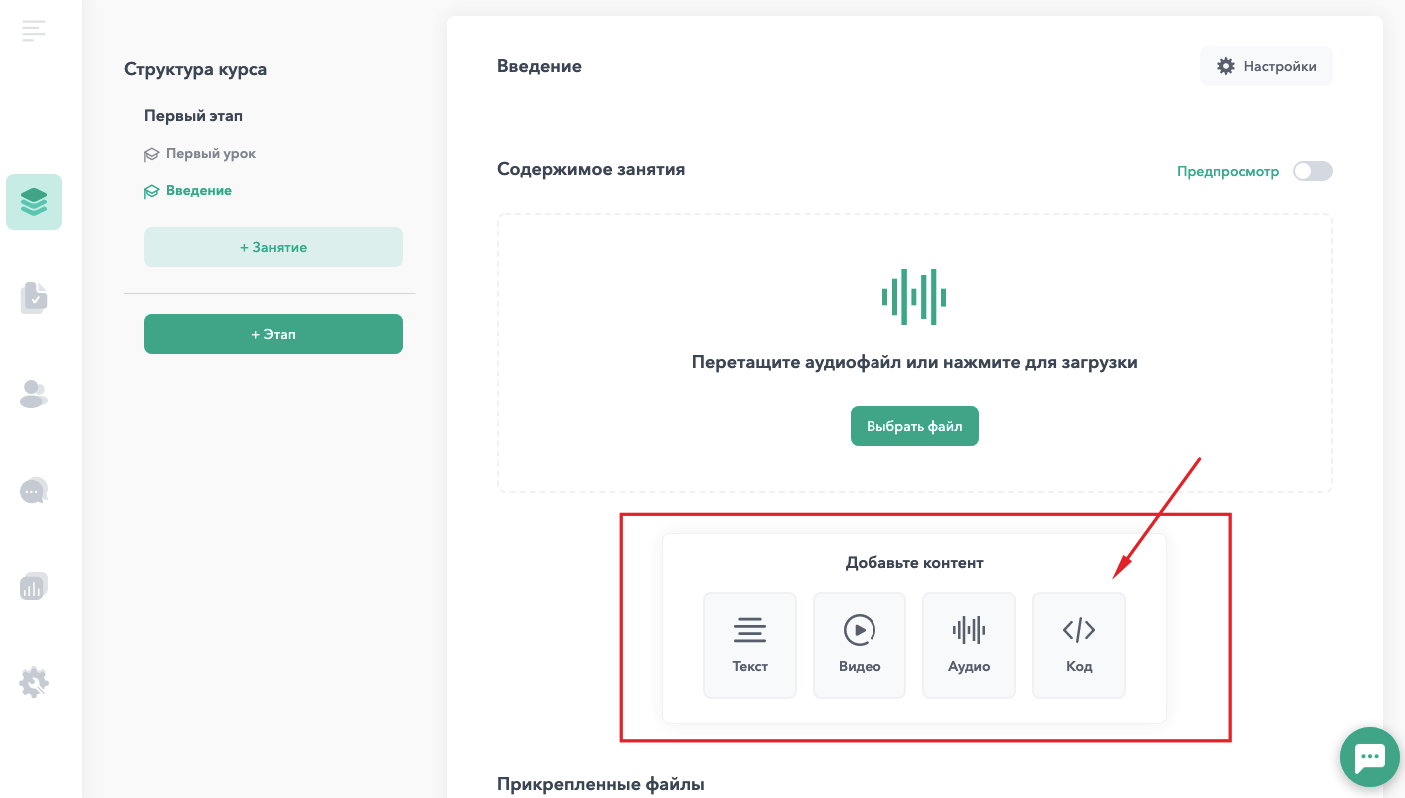1405x798 pixels.
Task: Add a new stage with + Этап
Action: 273,334
